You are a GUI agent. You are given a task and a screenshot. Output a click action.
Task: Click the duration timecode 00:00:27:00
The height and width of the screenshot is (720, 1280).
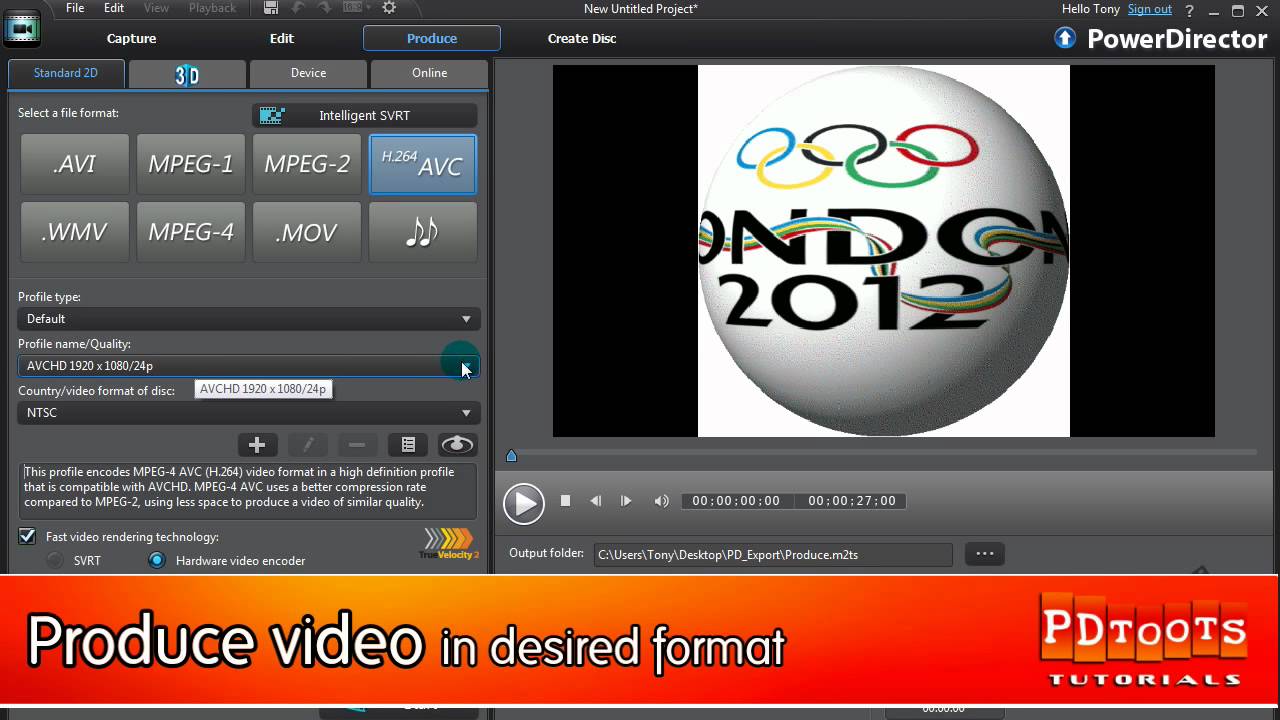pos(852,501)
